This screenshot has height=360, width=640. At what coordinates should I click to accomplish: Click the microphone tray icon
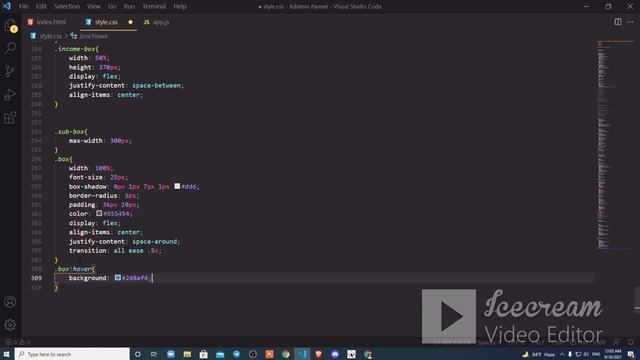[570, 354]
